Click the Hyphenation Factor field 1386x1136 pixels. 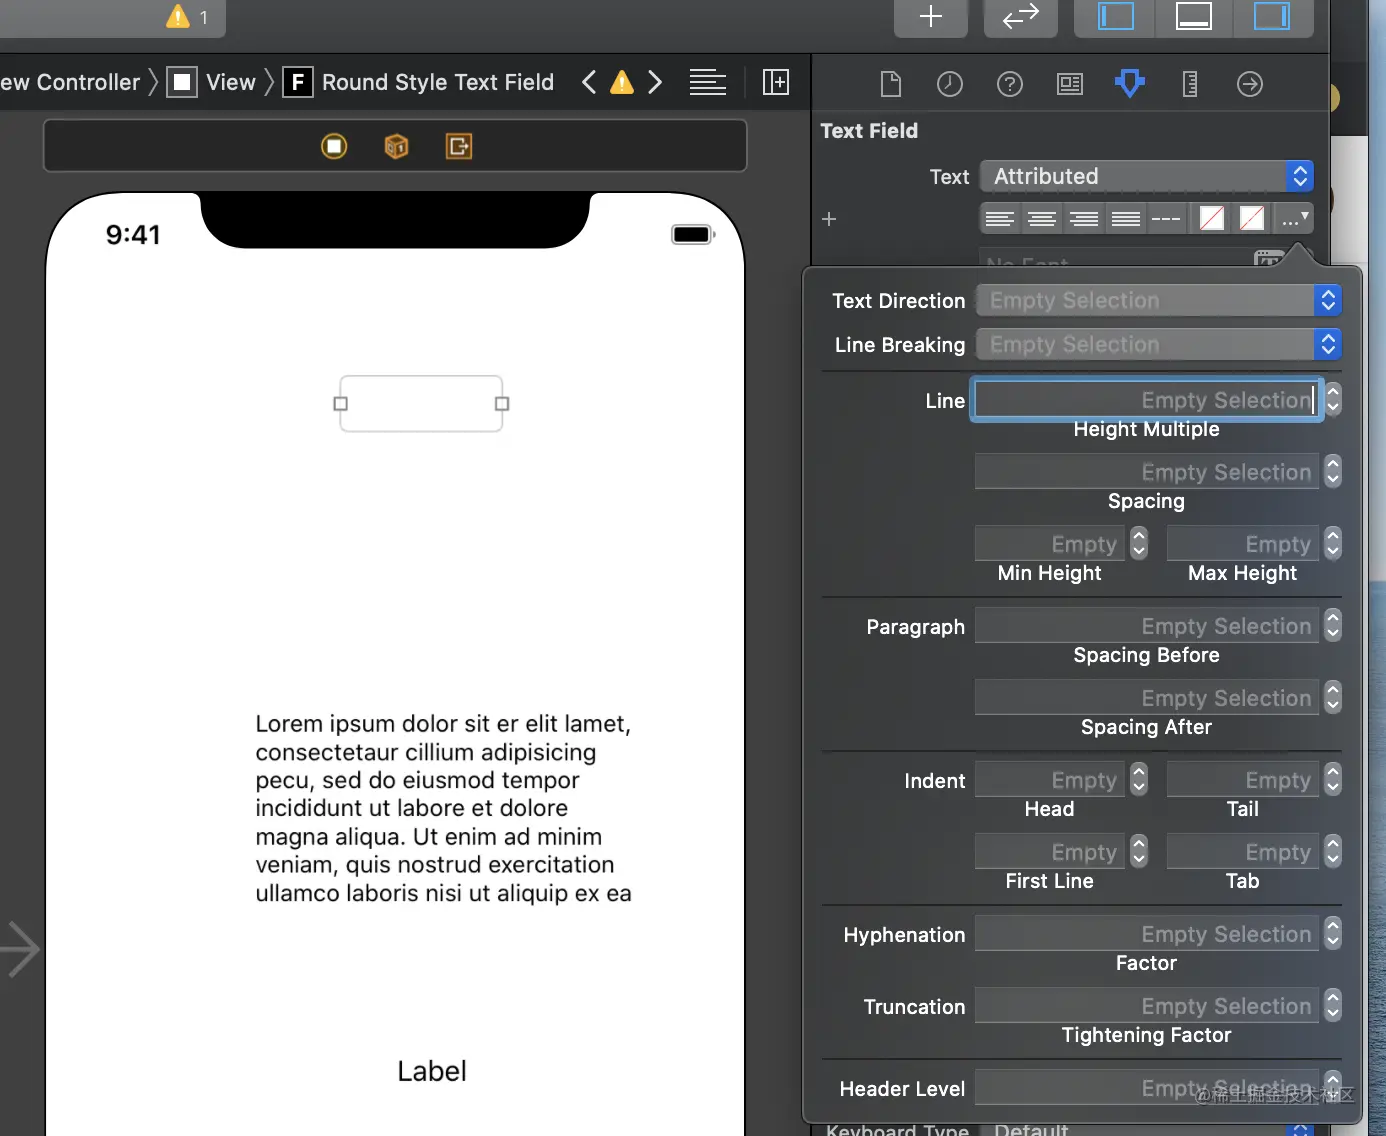[1147, 934]
